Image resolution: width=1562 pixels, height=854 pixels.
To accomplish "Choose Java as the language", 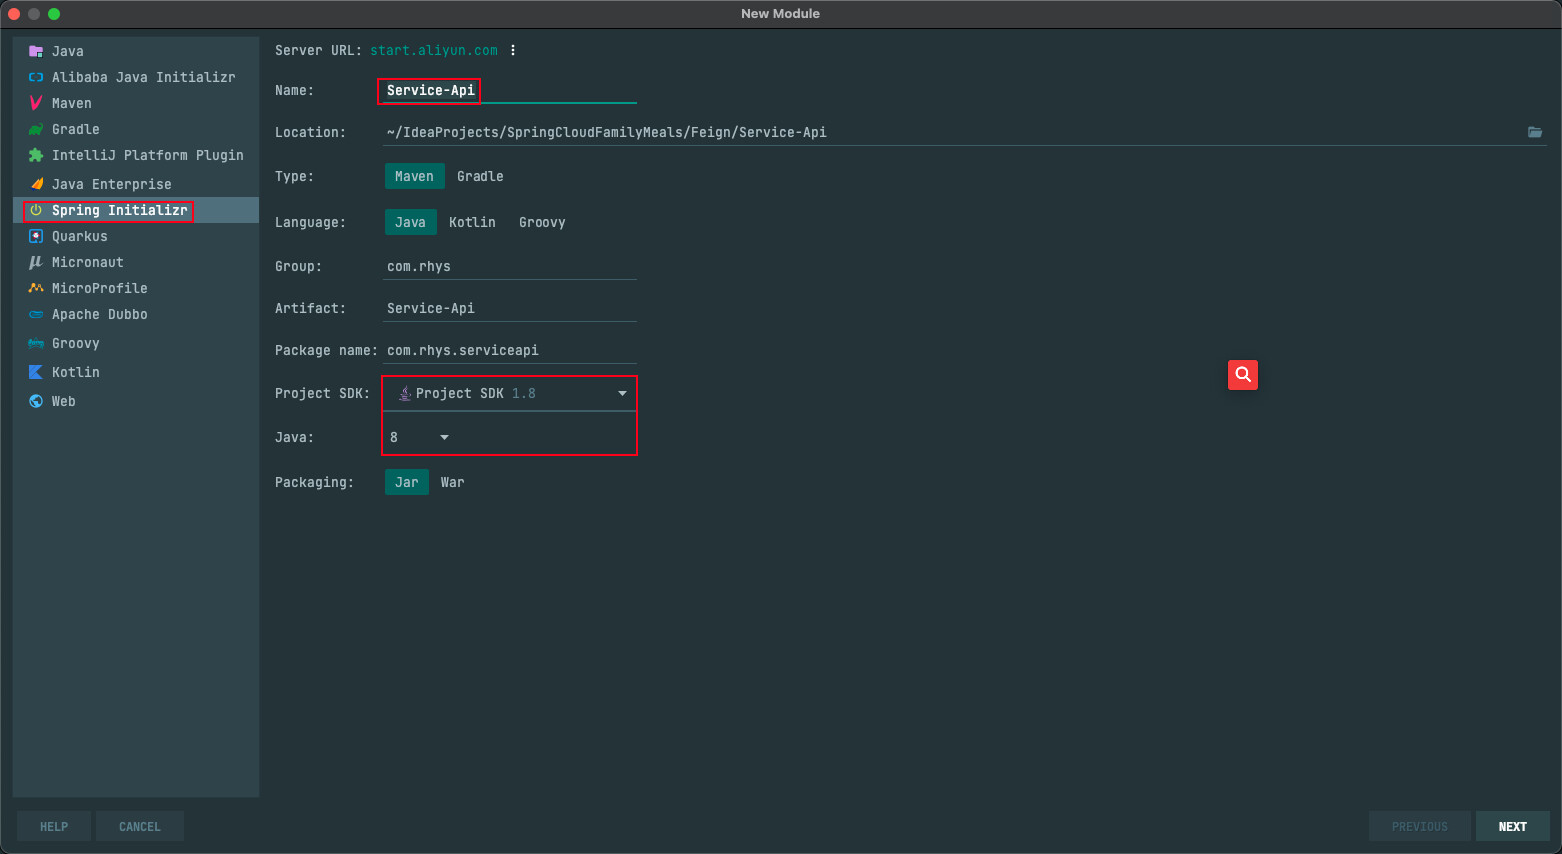I will [x=410, y=222].
